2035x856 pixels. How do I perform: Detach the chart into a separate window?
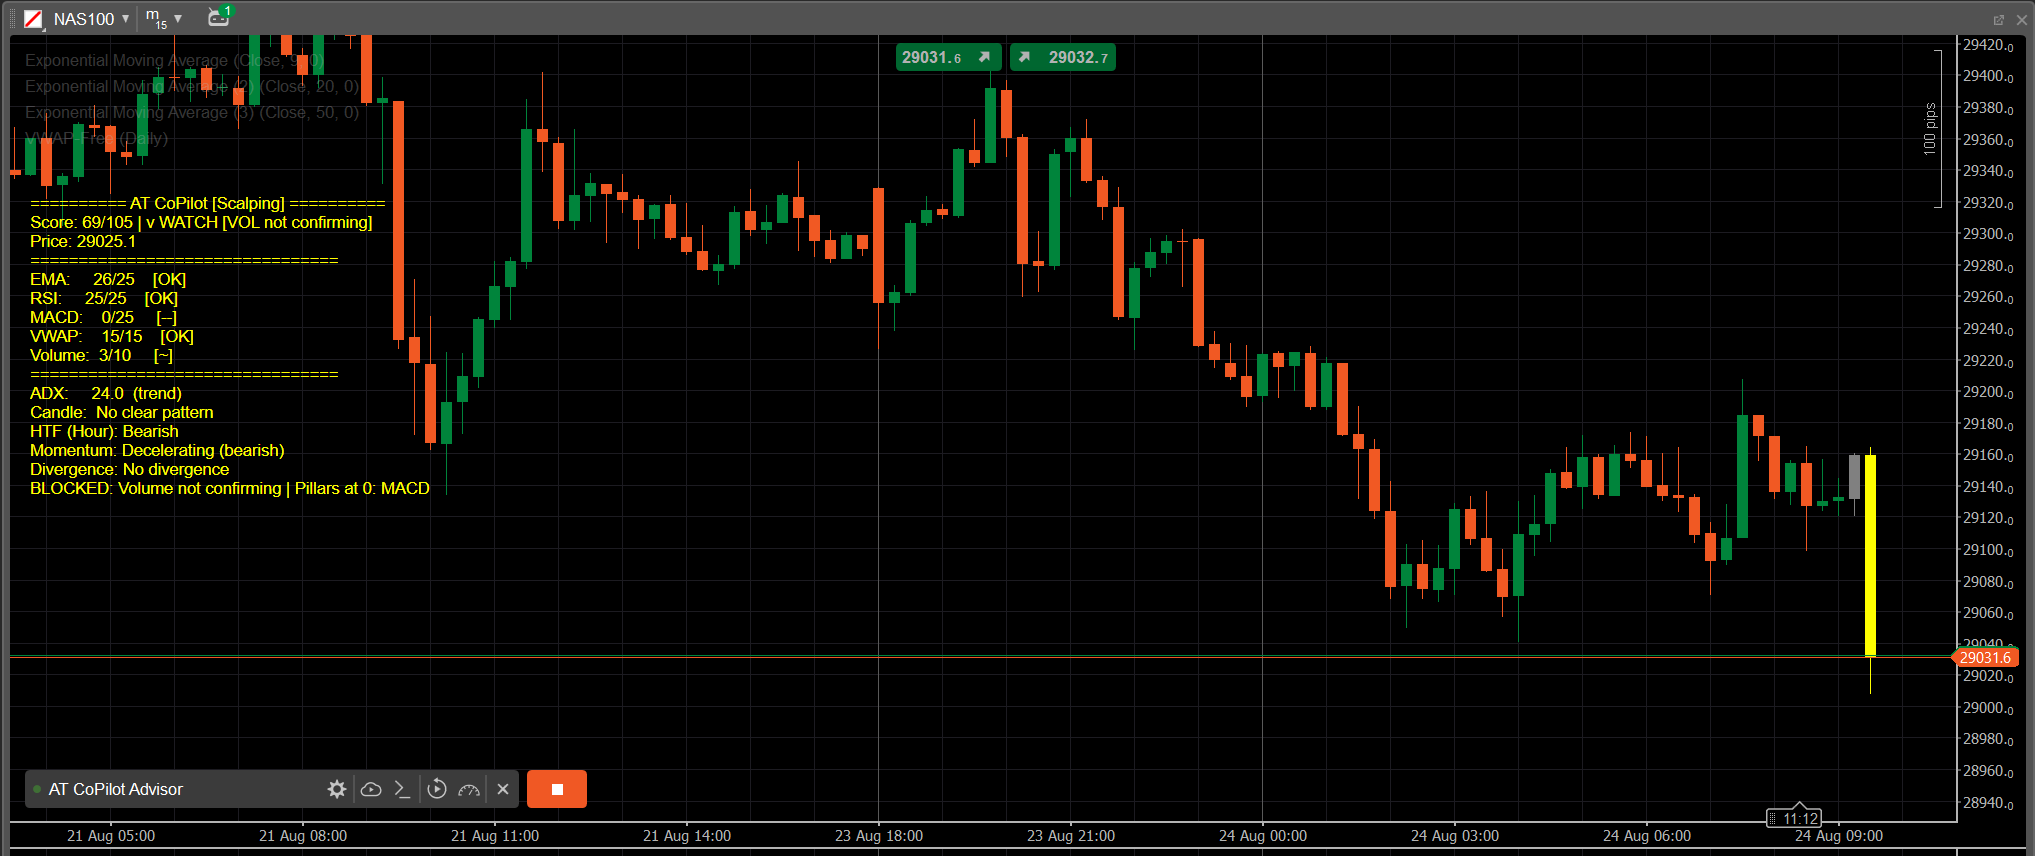pyautogui.click(x=1999, y=20)
